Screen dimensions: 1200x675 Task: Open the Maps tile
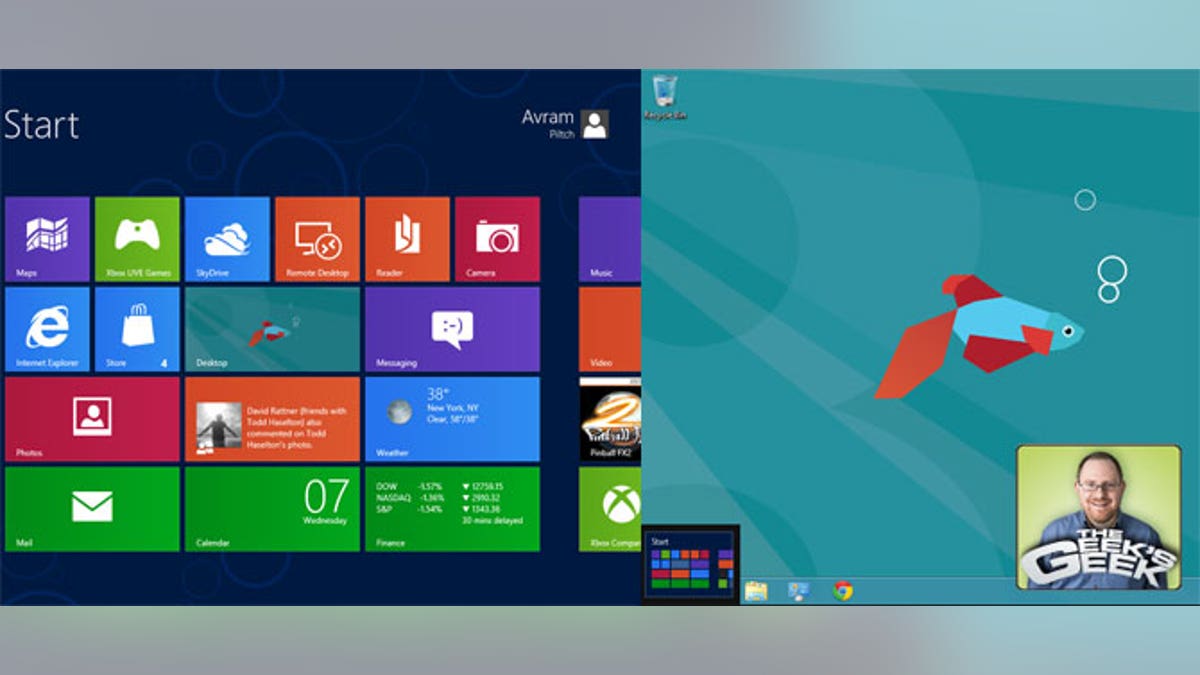click(x=47, y=239)
